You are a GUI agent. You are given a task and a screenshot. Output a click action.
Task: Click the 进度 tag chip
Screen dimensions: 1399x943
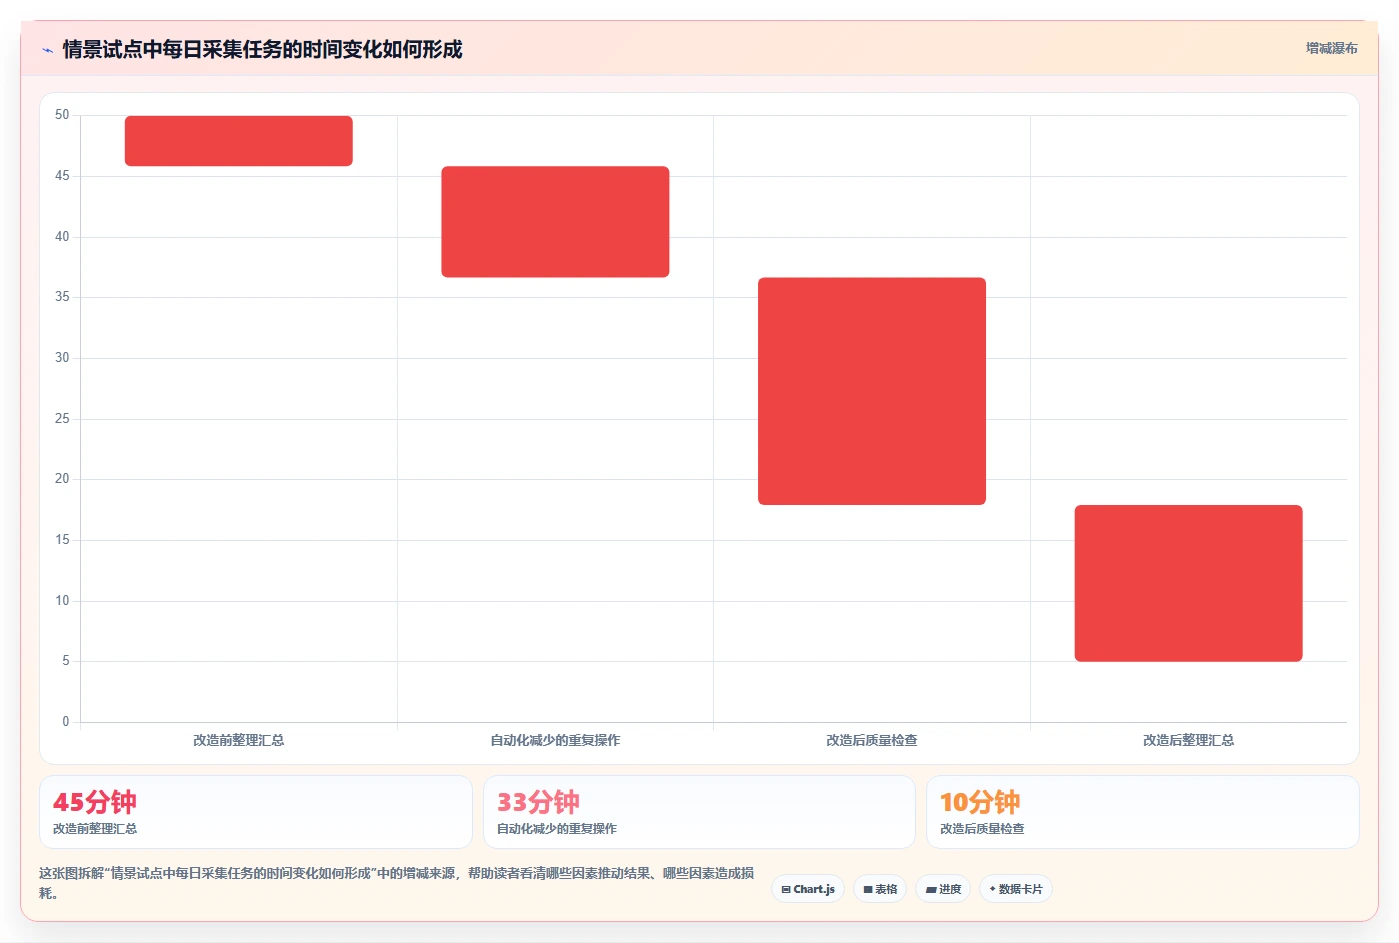pos(943,889)
